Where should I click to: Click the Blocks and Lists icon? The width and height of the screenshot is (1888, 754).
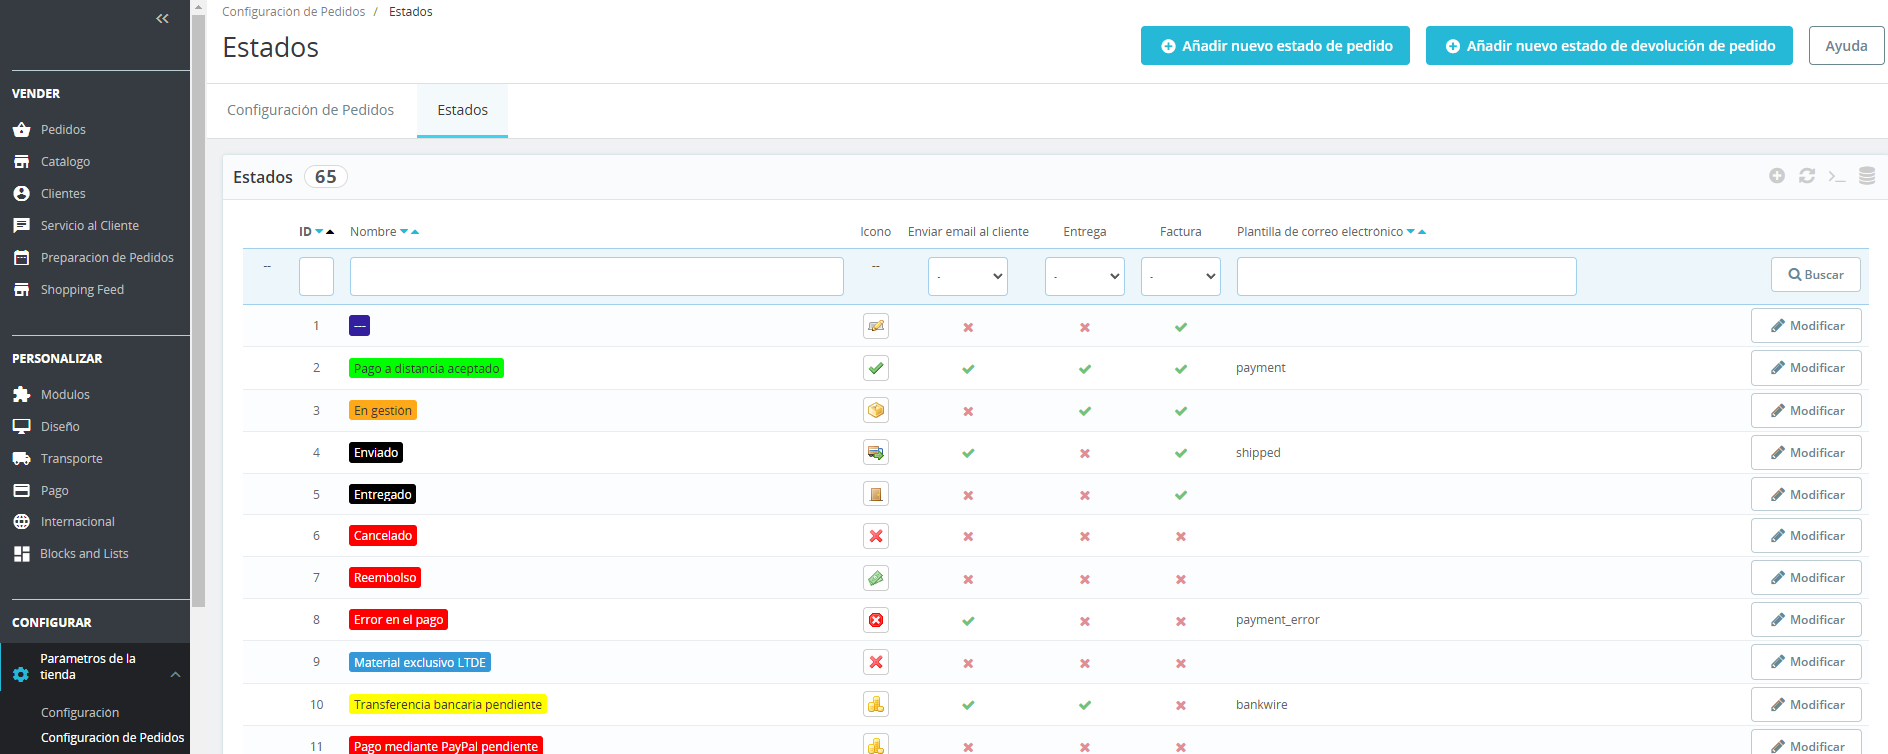[x=21, y=554]
